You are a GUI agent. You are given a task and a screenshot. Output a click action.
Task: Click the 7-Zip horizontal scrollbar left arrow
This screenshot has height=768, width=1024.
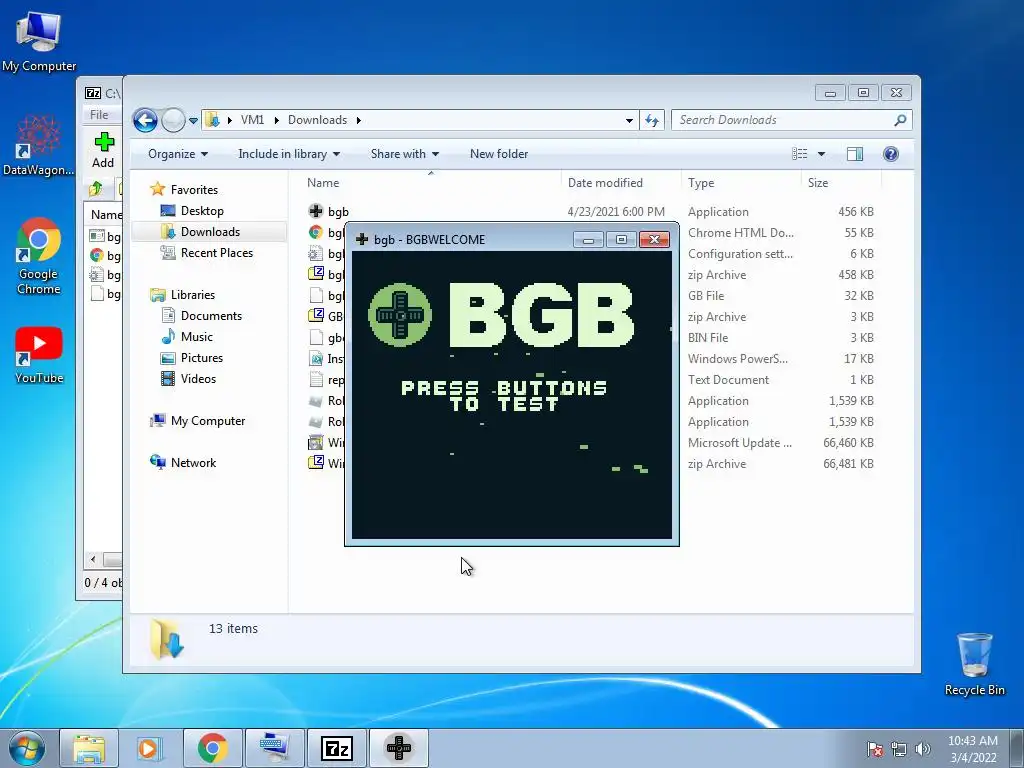tap(93, 559)
